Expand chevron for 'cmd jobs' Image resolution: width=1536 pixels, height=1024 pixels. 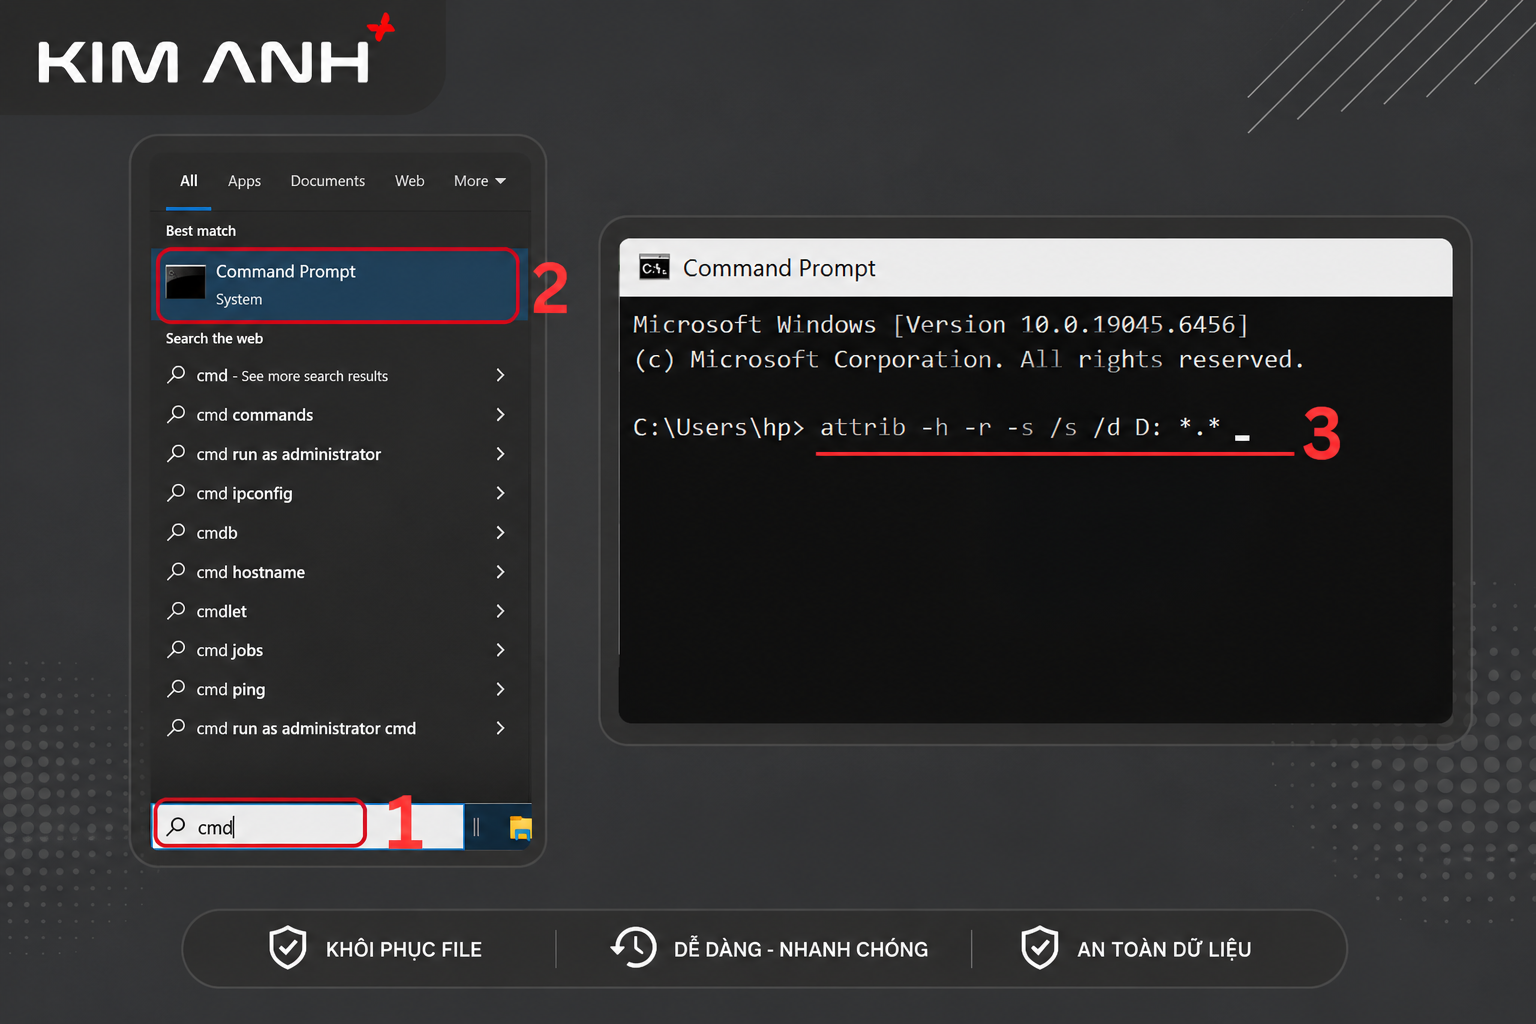[x=500, y=650]
